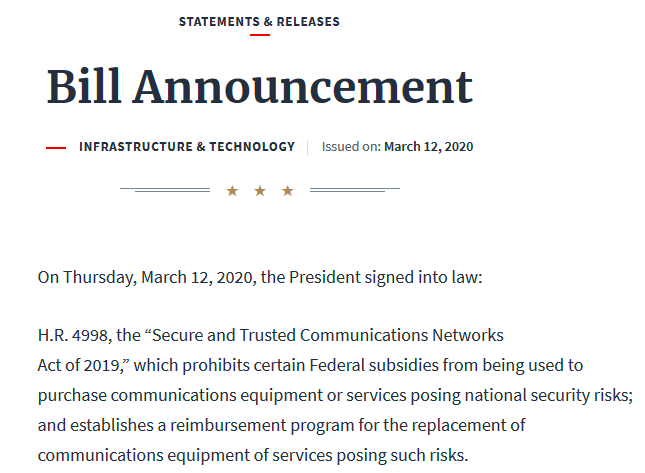Click 'Secure and Trusted Communications Networks' text
Screen dimensions: 645x473
coord(328,335)
